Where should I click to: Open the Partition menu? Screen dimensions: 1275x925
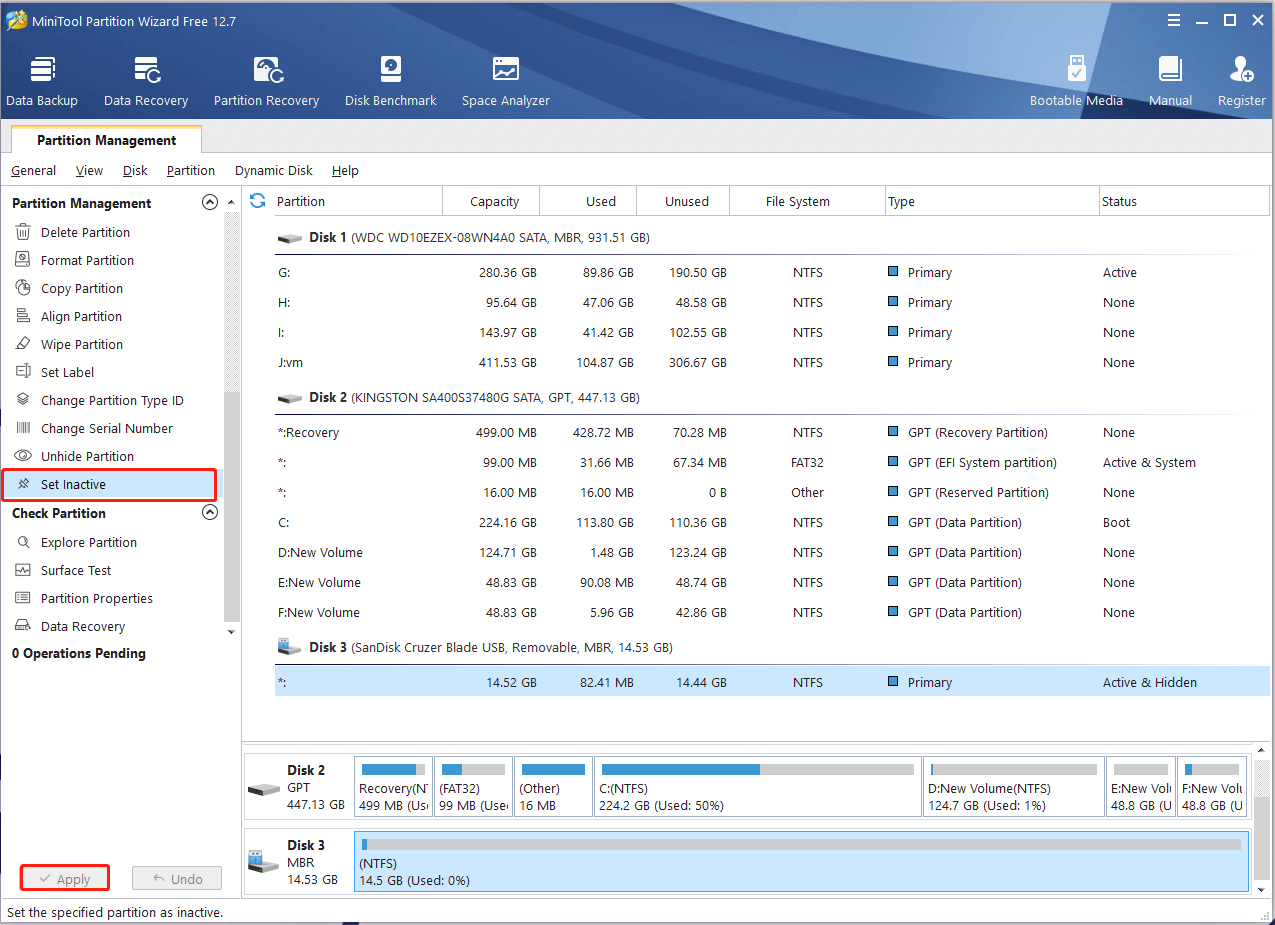[191, 170]
